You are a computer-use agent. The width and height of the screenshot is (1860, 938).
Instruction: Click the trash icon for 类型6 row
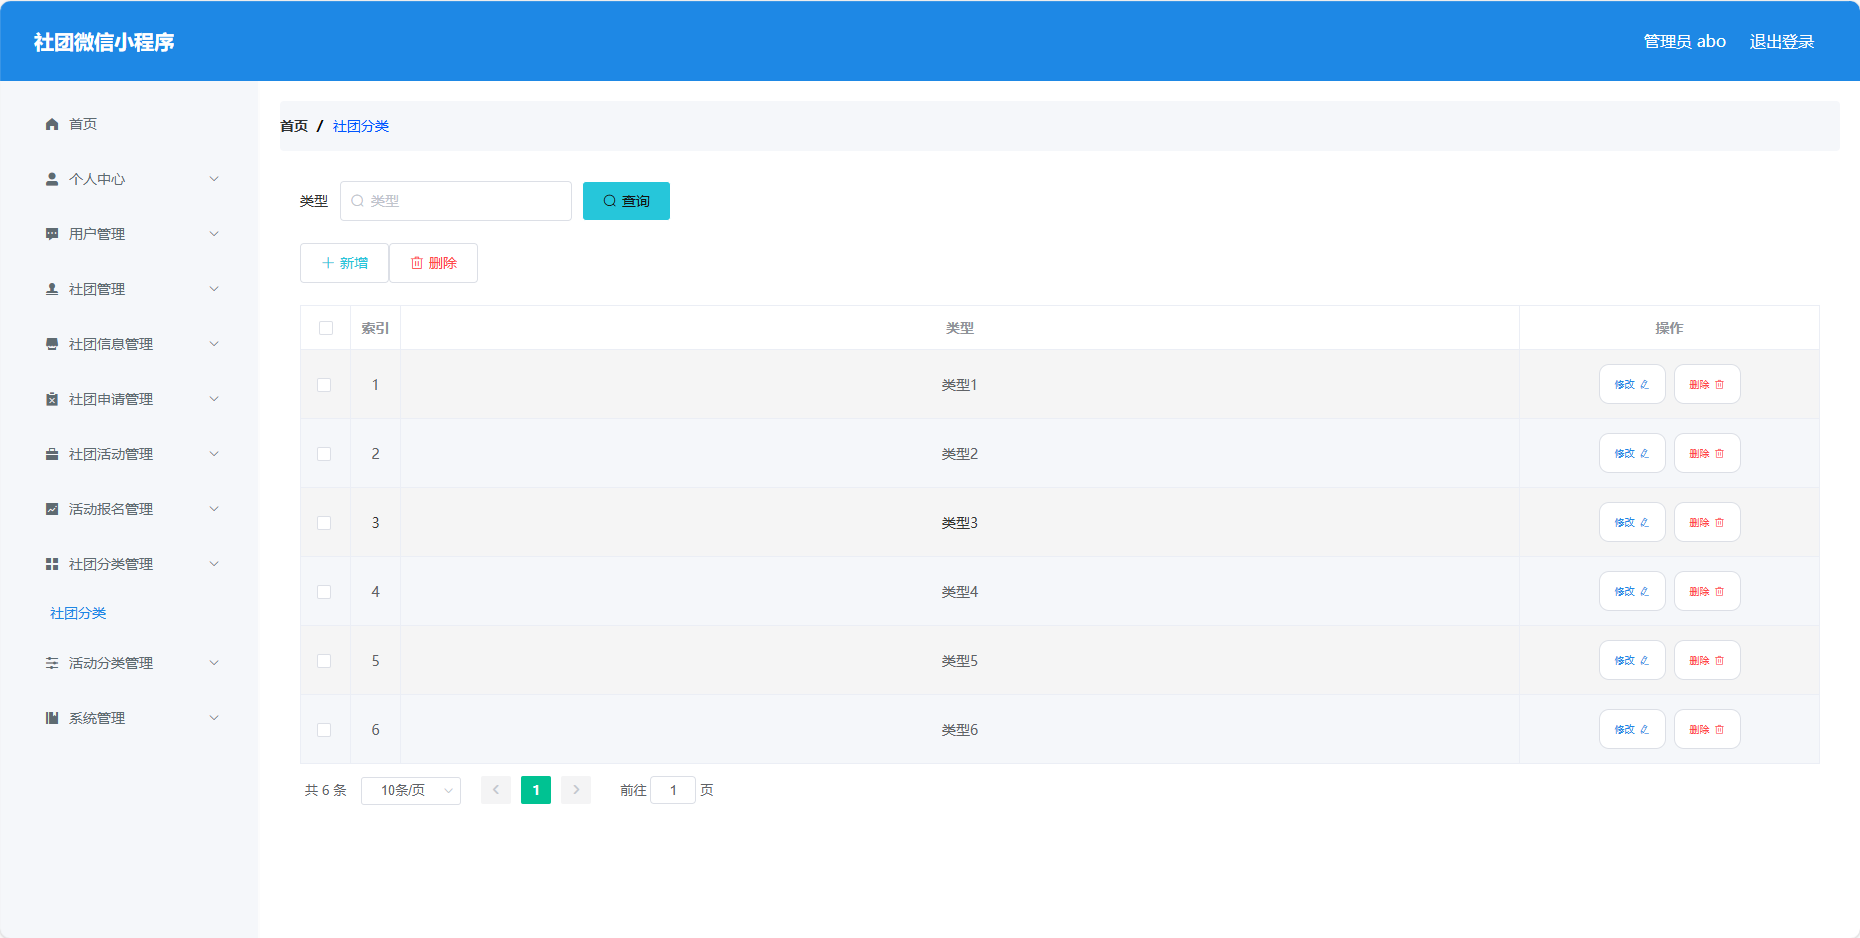click(1719, 730)
